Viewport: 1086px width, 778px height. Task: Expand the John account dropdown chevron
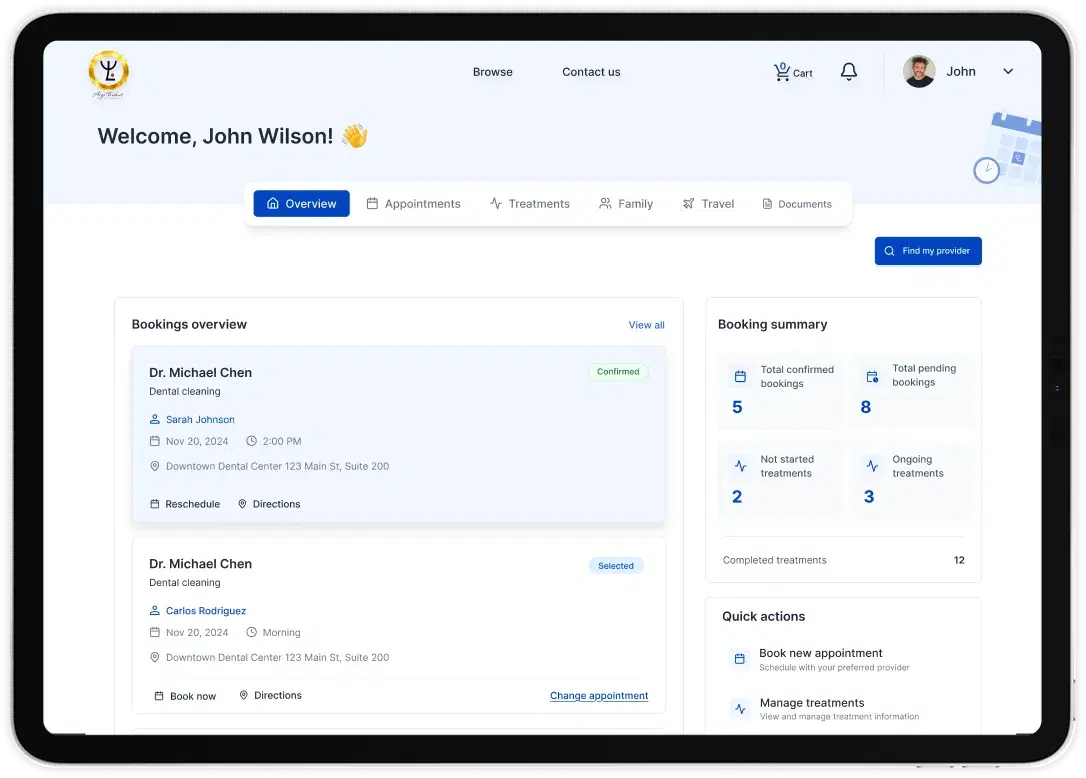point(1008,71)
